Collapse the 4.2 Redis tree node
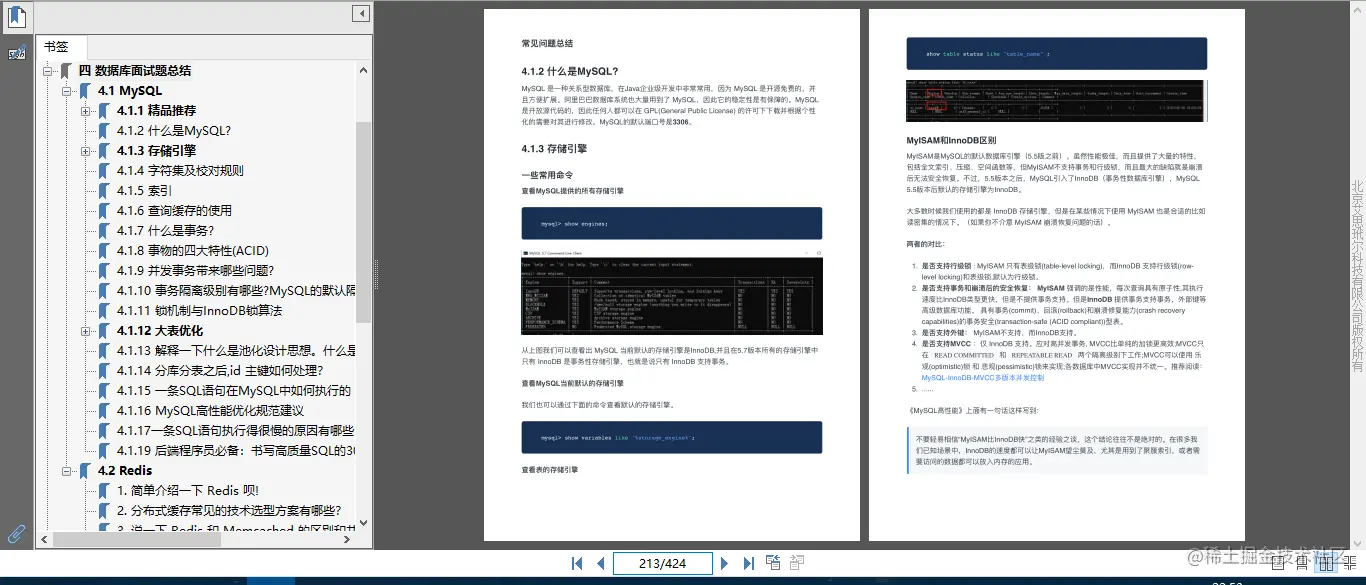This screenshot has width=1366, height=585. (67, 471)
